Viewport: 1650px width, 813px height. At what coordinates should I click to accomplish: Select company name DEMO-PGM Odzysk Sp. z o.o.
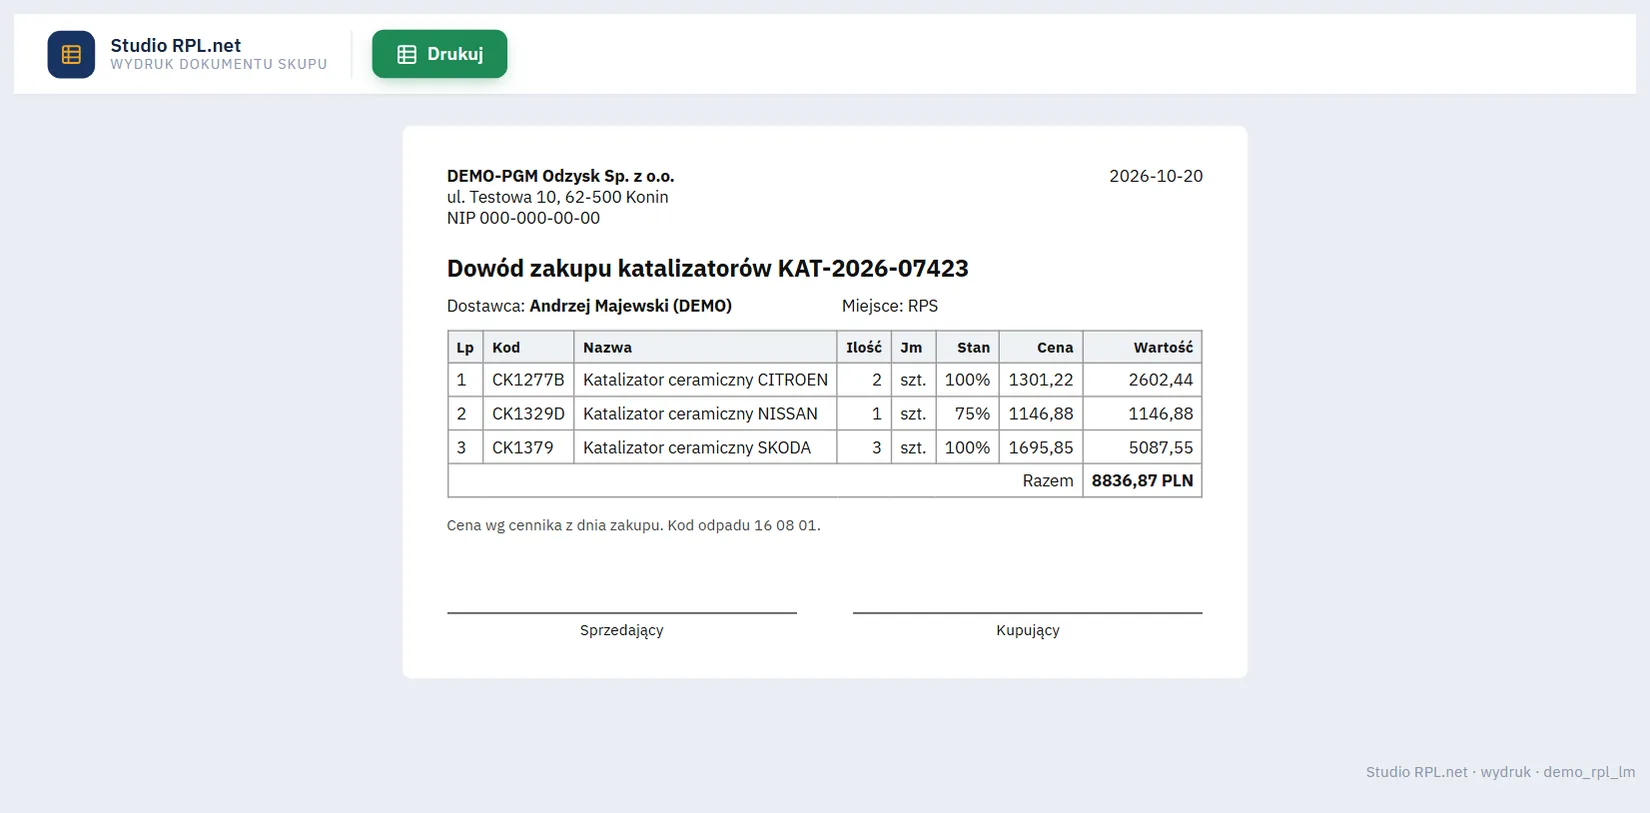coord(560,176)
